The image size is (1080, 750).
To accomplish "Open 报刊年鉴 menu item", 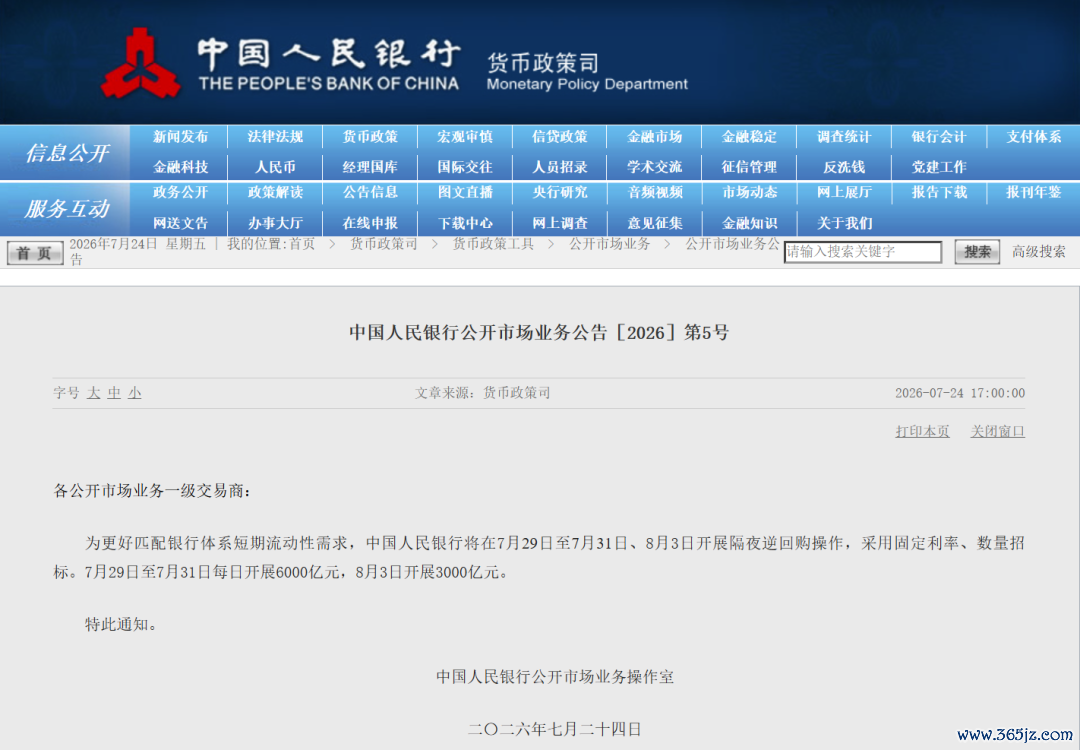I will coord(1034,193).
